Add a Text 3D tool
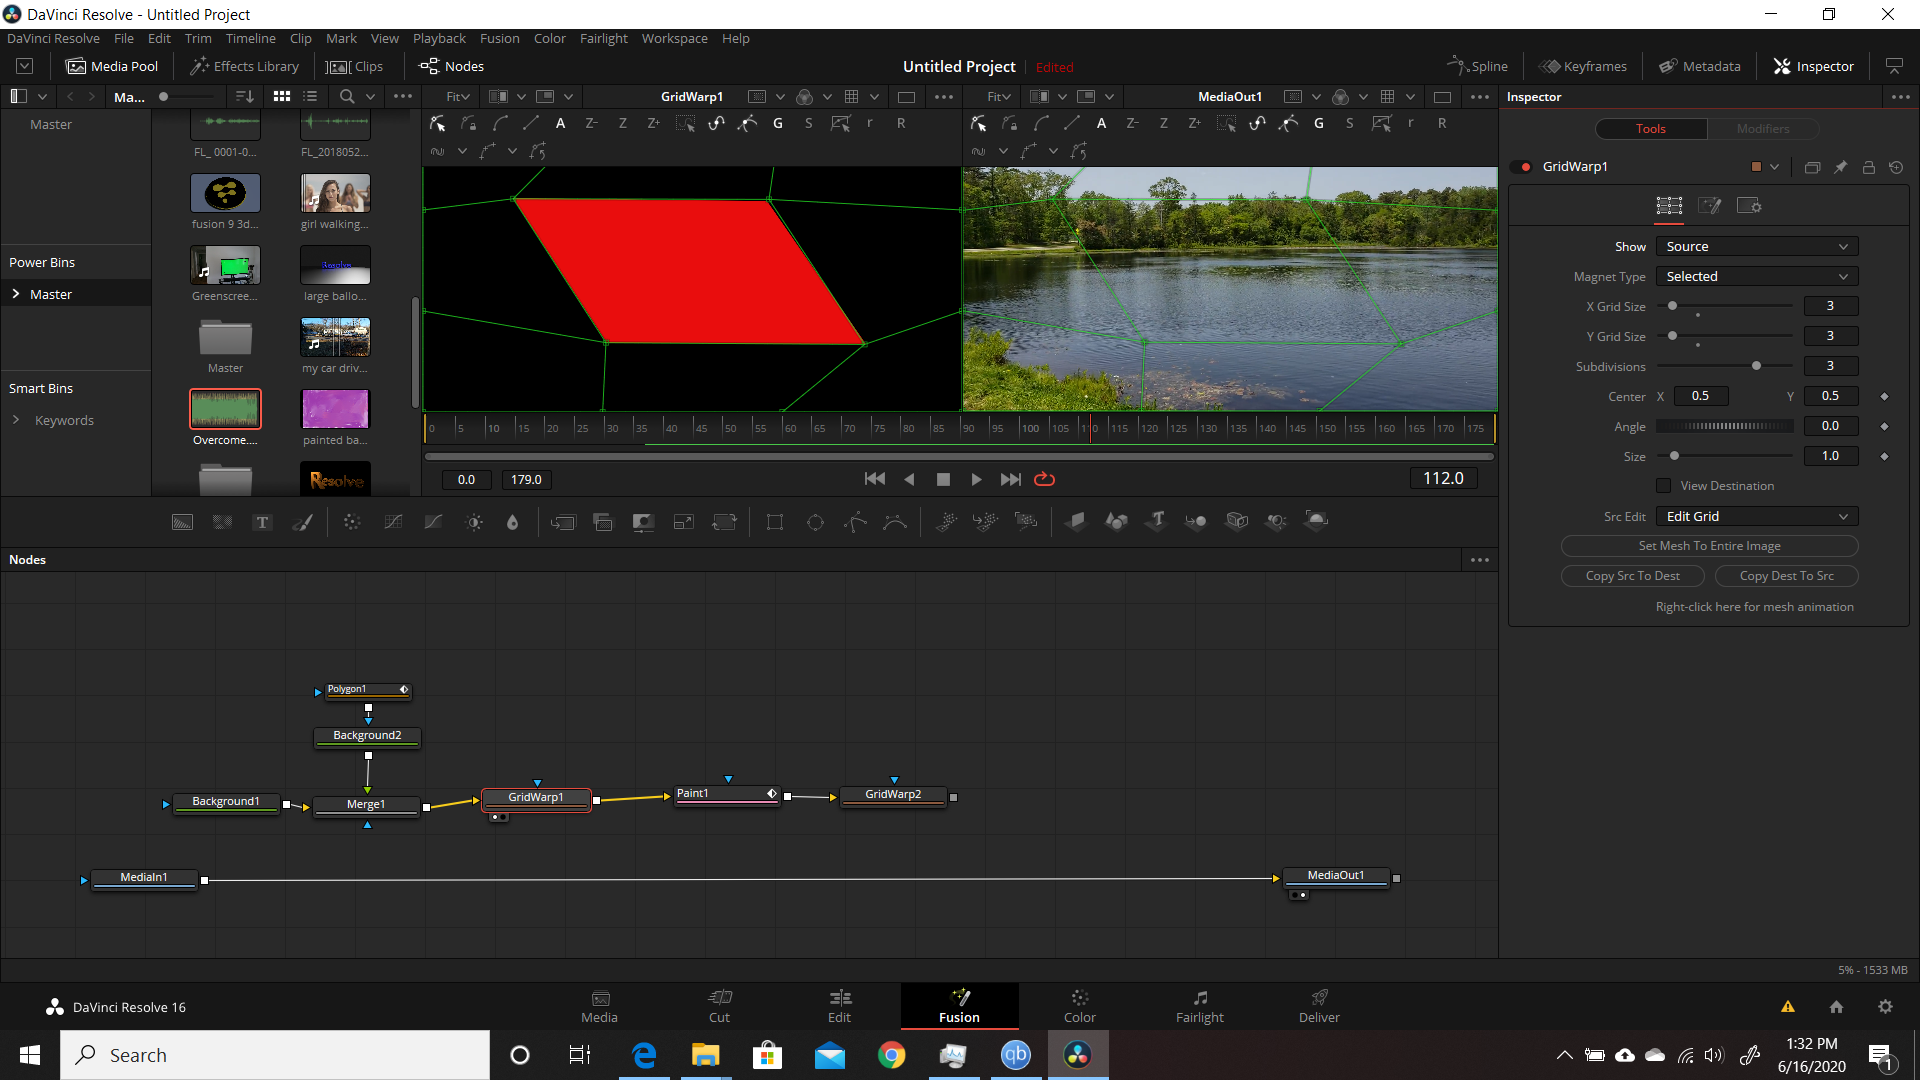This screenshot has width=1920, height=1080. coord(1157,521)
